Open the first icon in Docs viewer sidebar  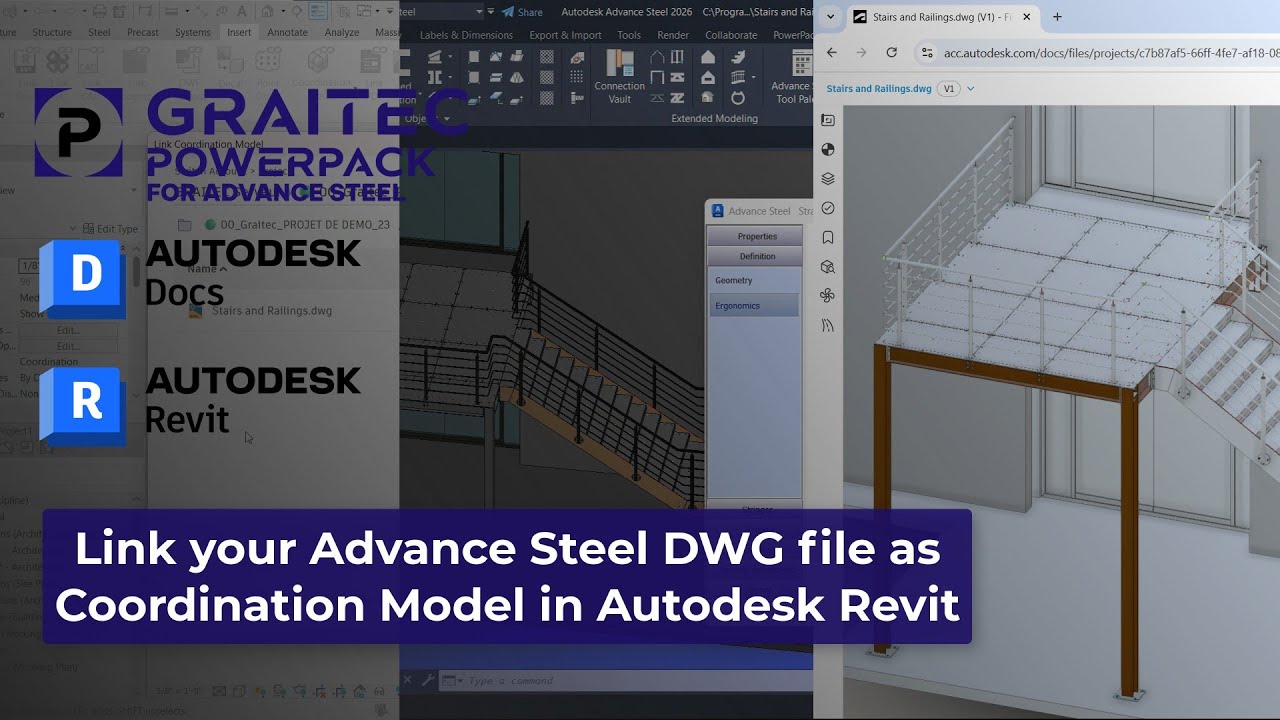point(828,120)
